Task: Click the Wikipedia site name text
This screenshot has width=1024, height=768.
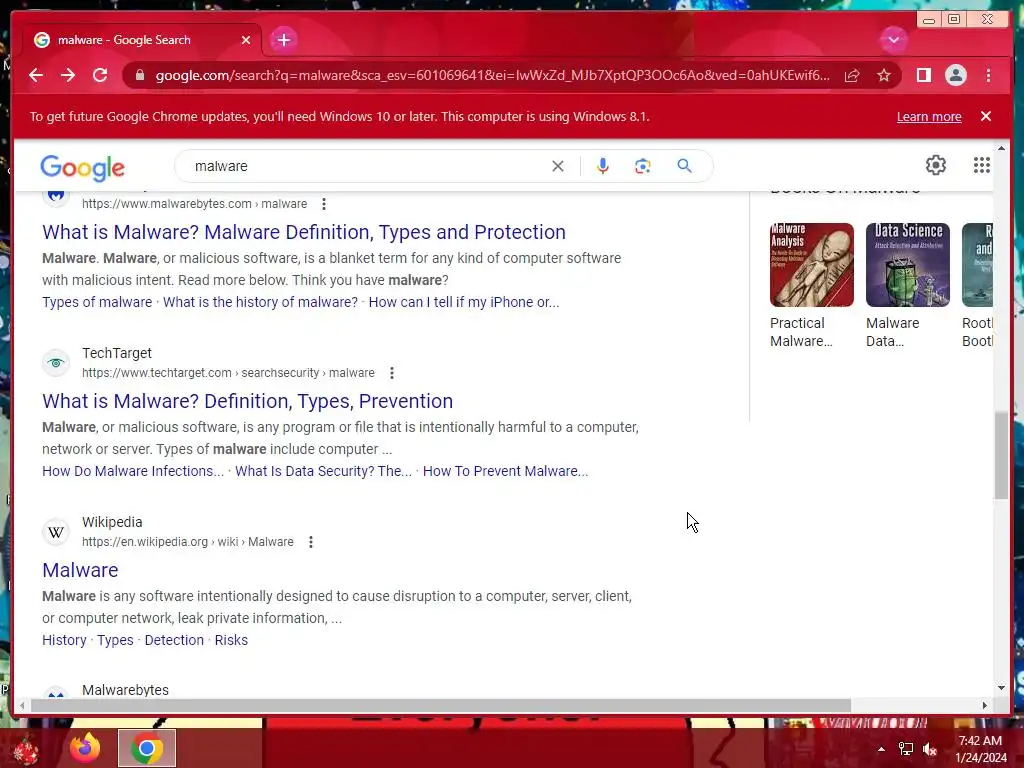Action: click(x=112, y=522)
